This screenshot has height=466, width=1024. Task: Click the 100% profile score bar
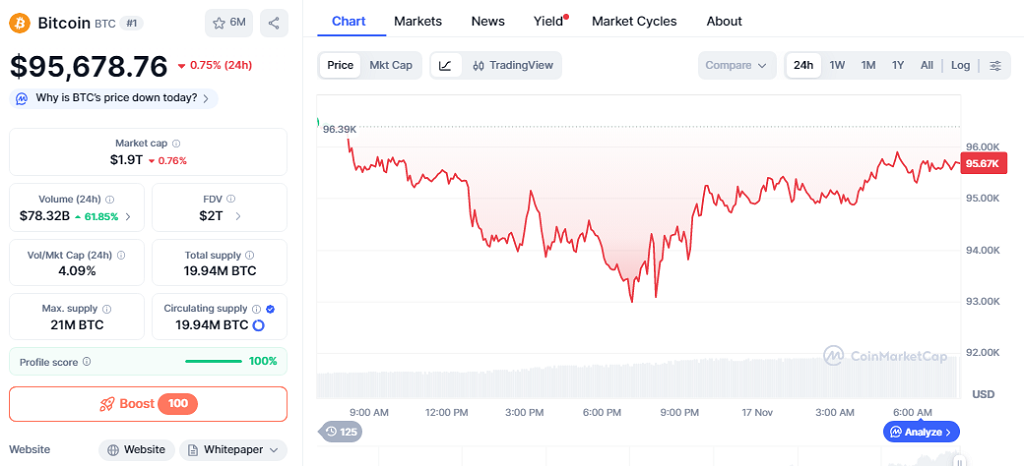coord(214,362)
